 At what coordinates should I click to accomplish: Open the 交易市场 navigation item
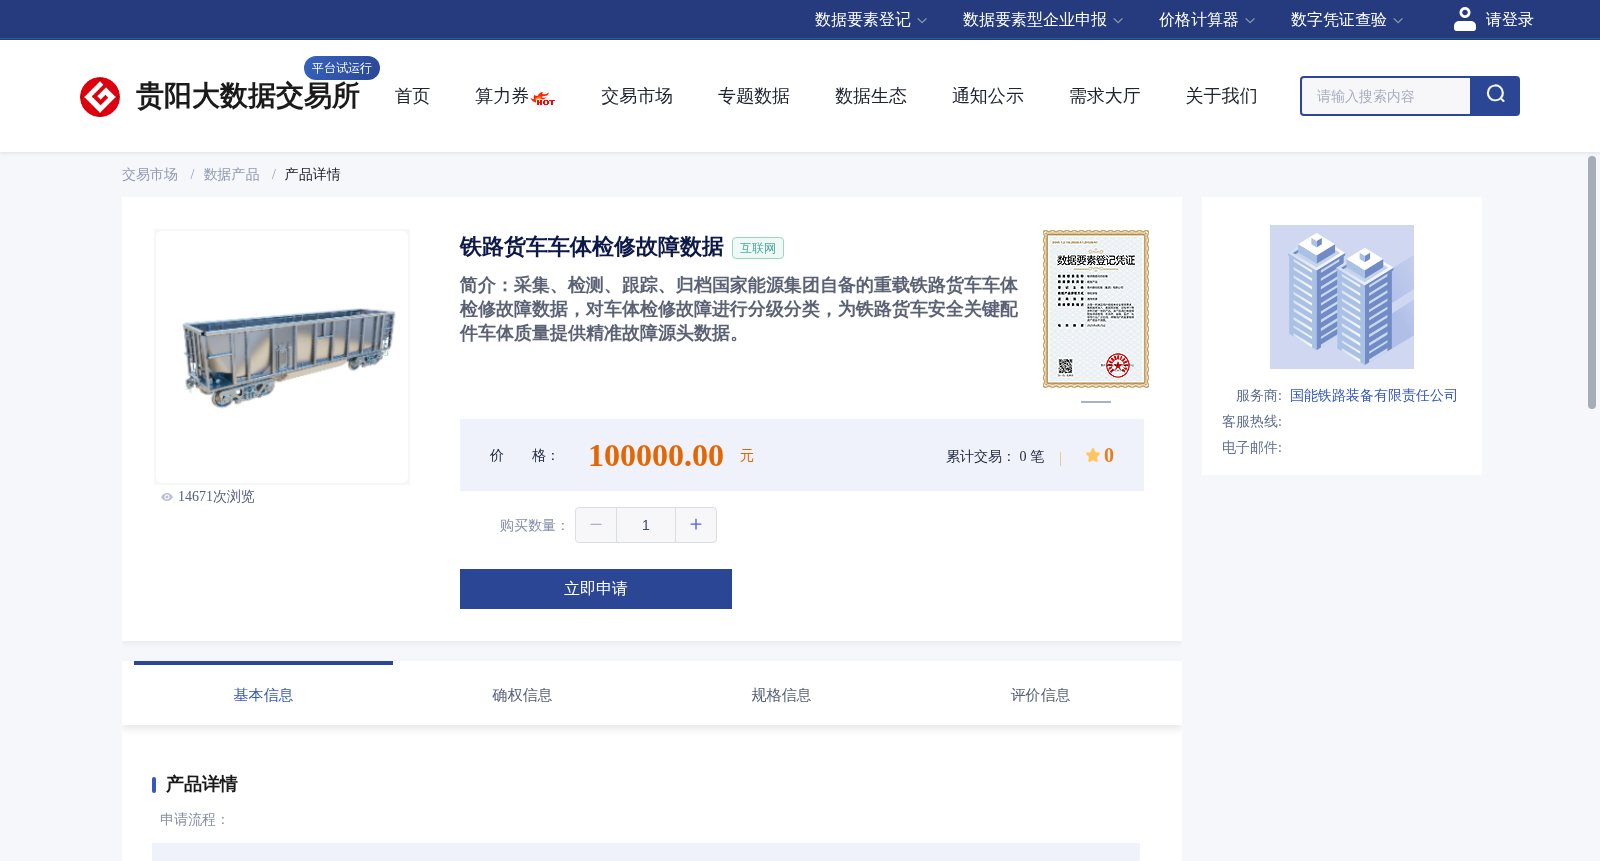point(637,96)
